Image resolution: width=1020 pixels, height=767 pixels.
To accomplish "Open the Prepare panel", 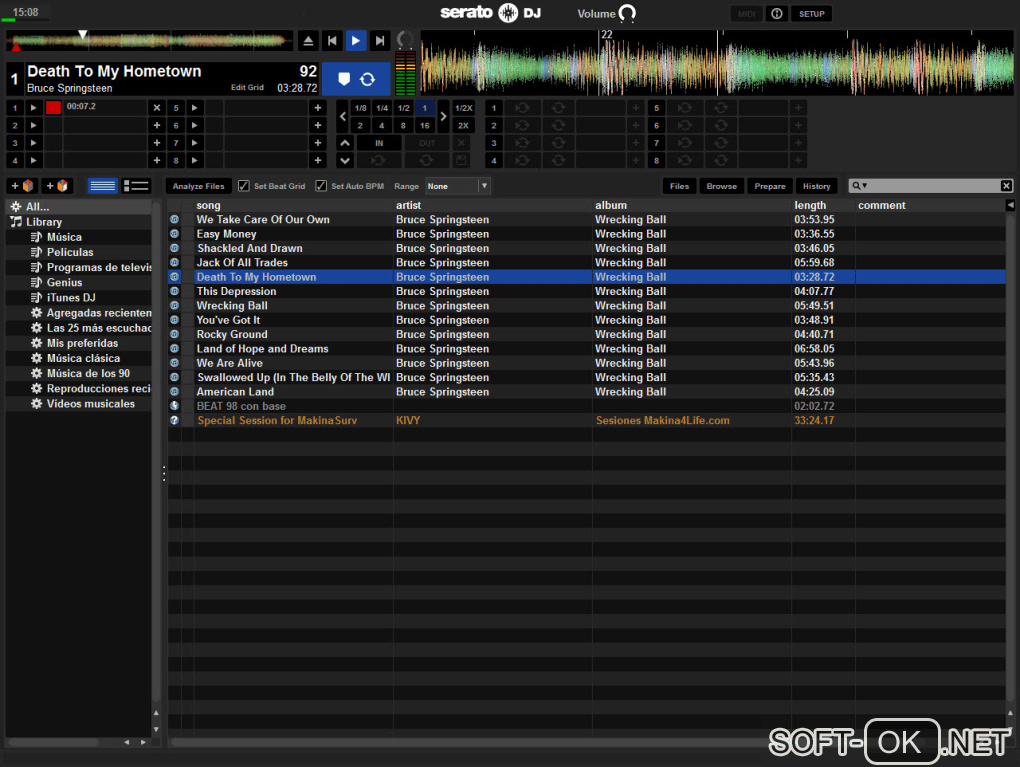I will 770,186.
